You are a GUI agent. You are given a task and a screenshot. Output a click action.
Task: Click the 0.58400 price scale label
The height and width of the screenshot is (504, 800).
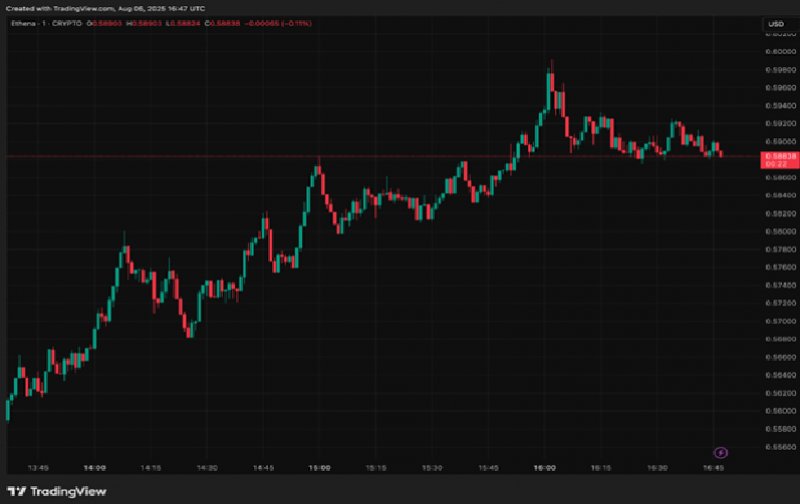click(781, 195)
